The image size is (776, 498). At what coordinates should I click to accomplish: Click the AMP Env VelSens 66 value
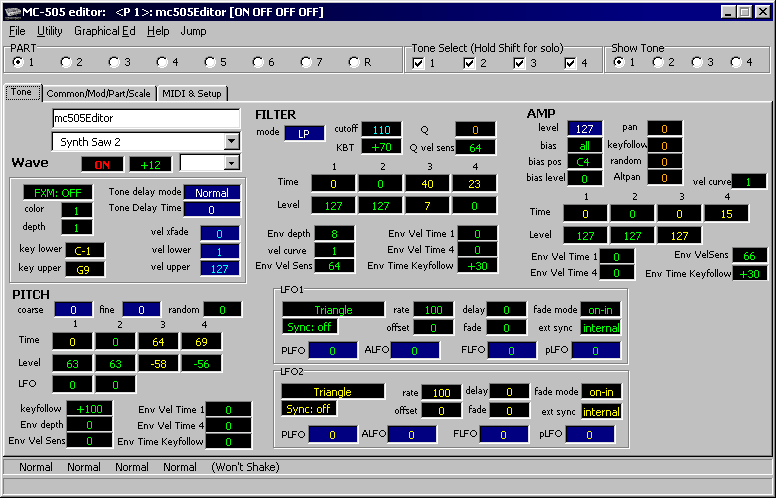click(x=749, y=255)
